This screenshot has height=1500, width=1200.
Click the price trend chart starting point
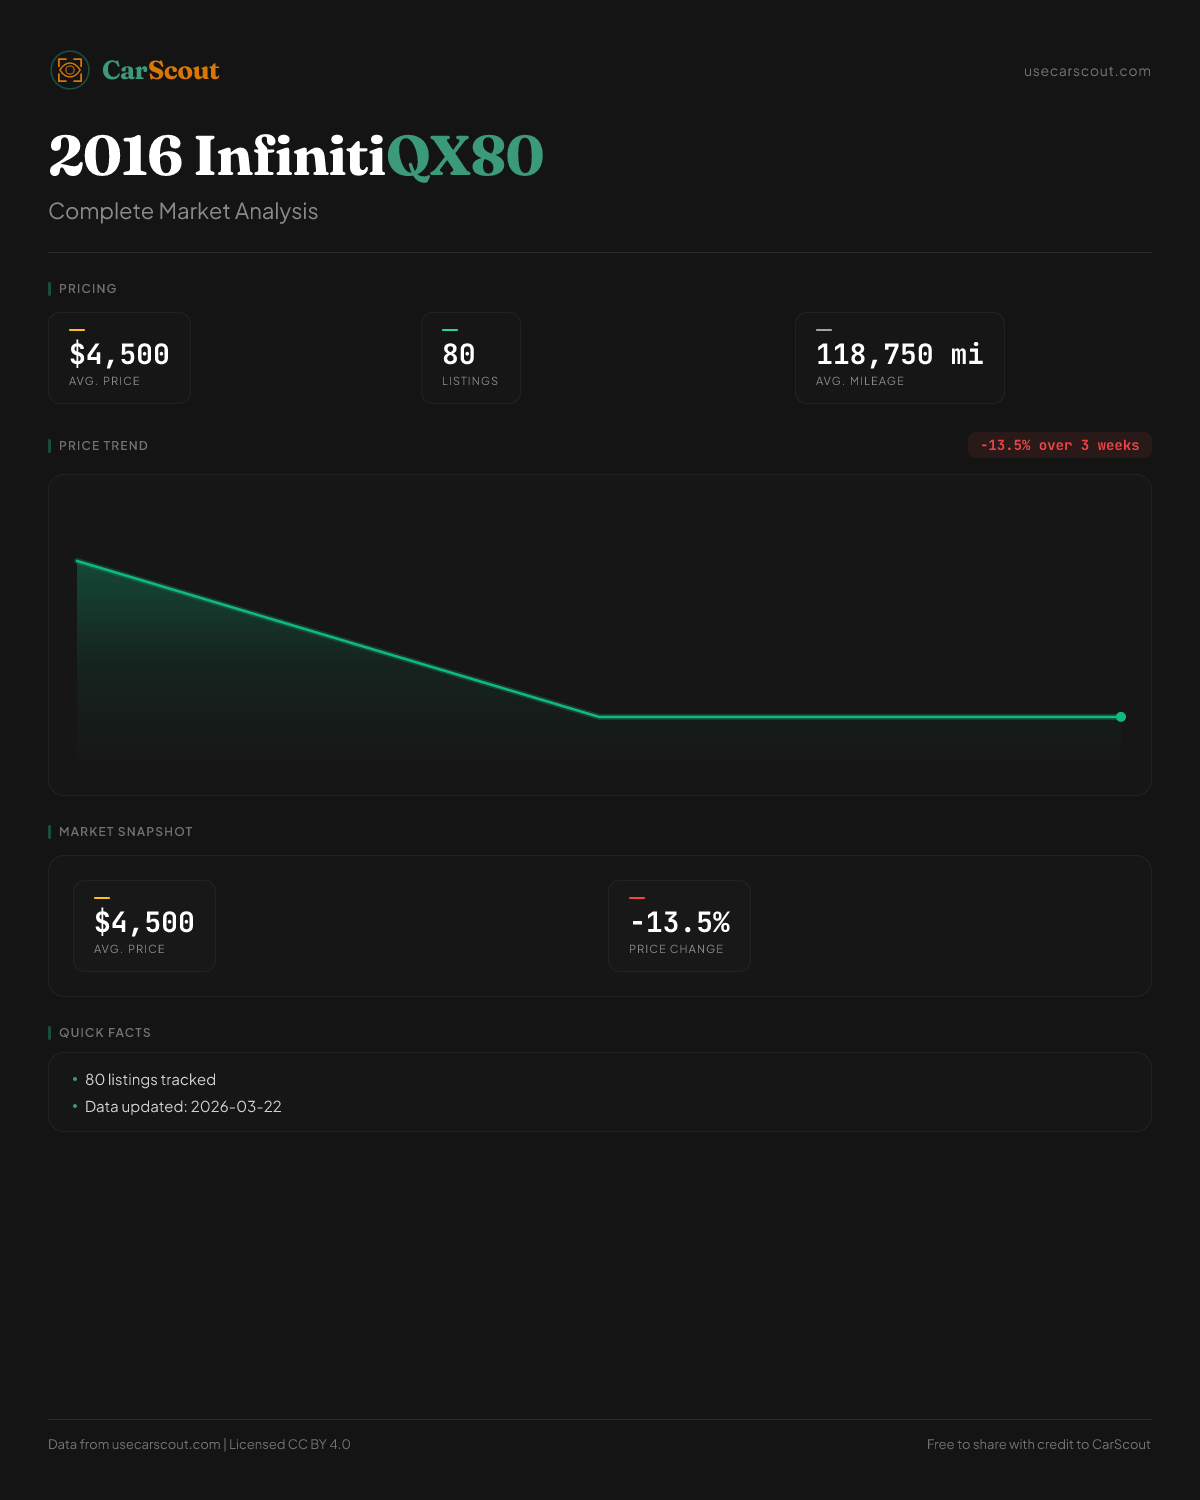pyautogui.click(x=78, y=561)
